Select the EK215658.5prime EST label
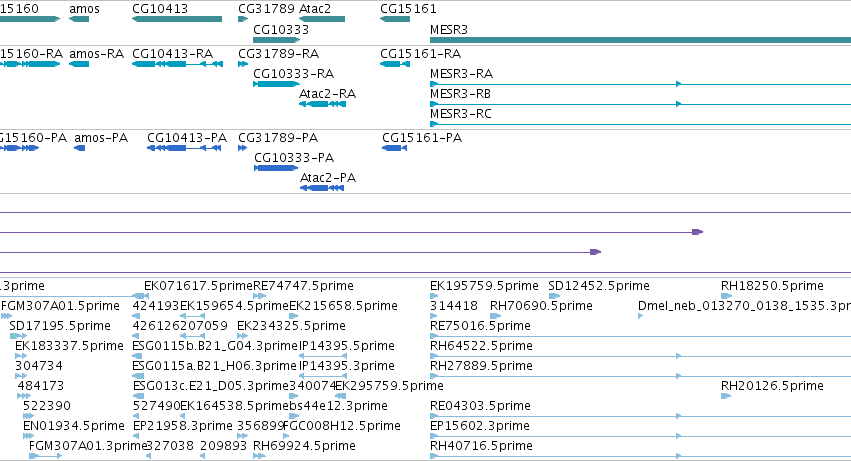Image resolution: width=851 pixels, height=461 pixels. [343, 306]
